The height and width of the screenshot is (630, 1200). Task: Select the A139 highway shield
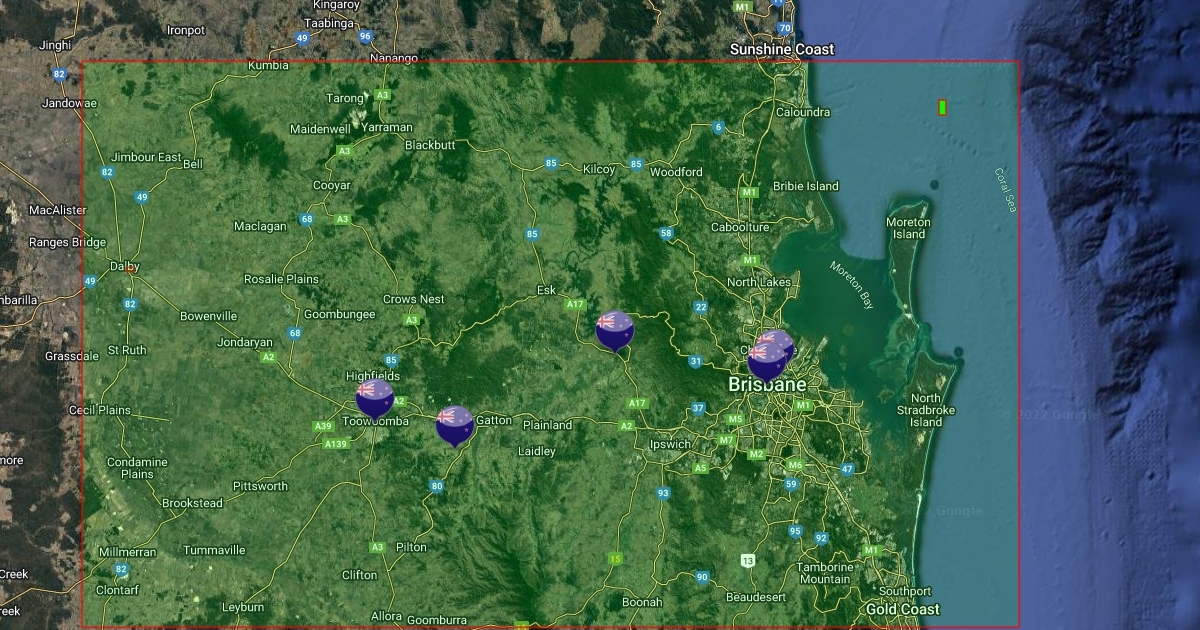[336, 444]
